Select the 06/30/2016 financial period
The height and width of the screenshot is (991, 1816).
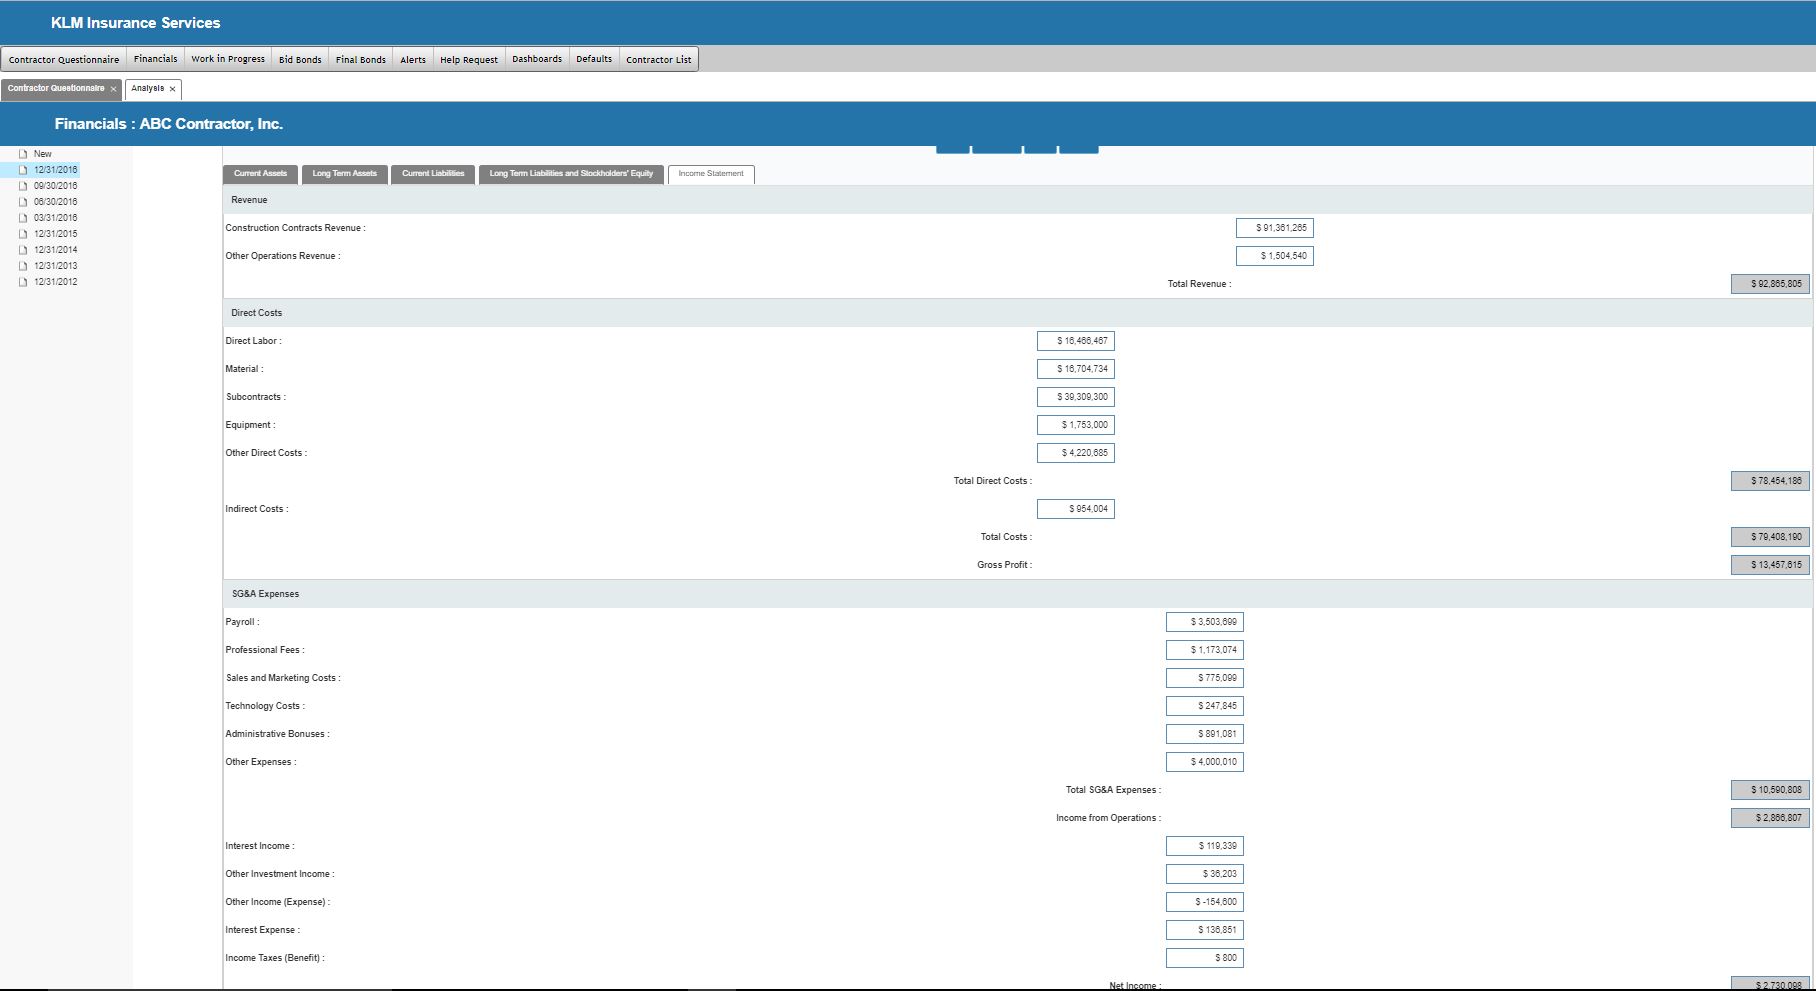[x=55, y=202]
